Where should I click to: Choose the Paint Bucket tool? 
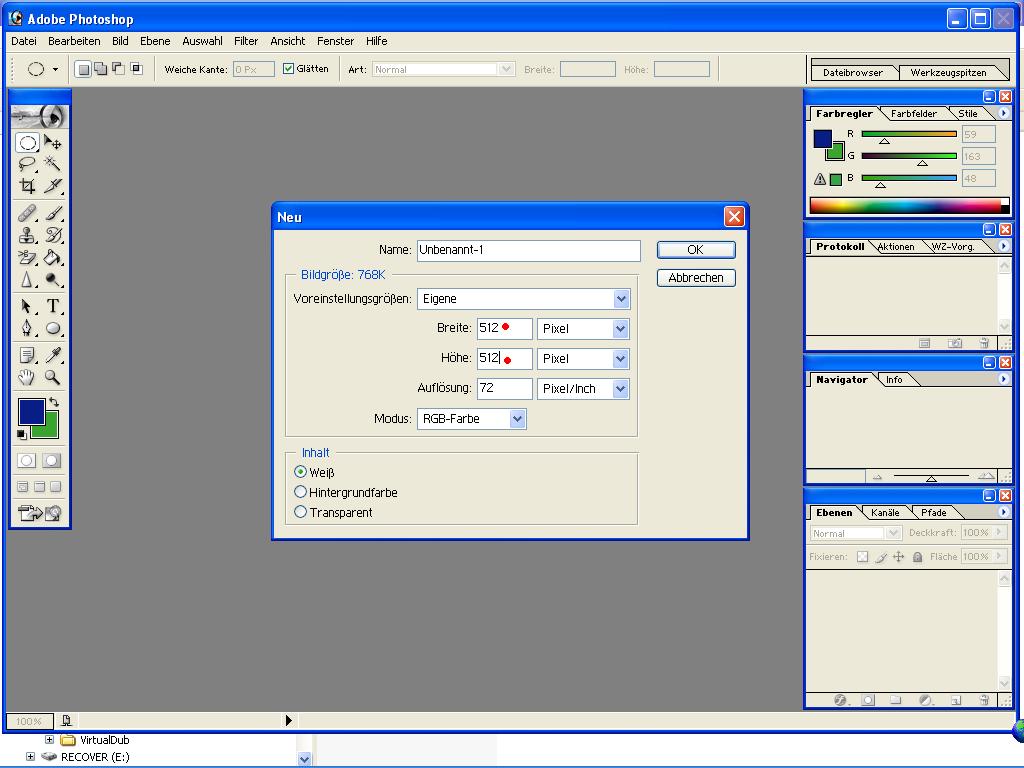click(53, 257)
